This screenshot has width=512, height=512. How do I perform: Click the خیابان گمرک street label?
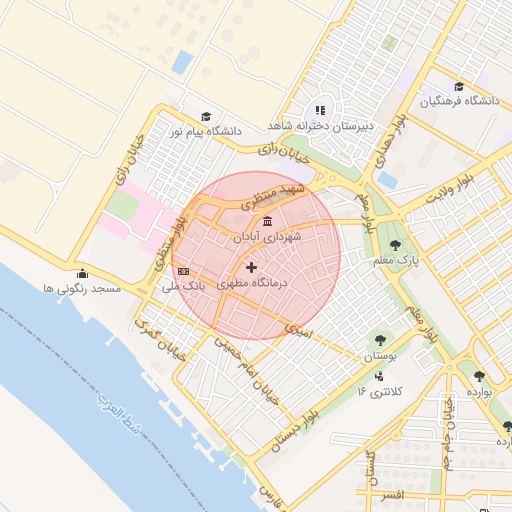pyautogui.click(x=160, y=340)
